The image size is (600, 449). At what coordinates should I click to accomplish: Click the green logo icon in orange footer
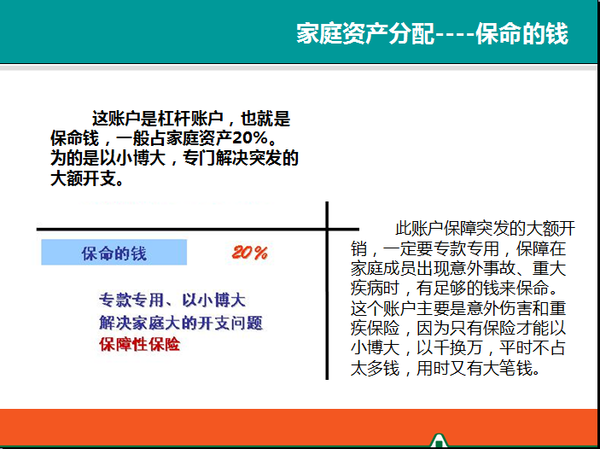[438, 440]
